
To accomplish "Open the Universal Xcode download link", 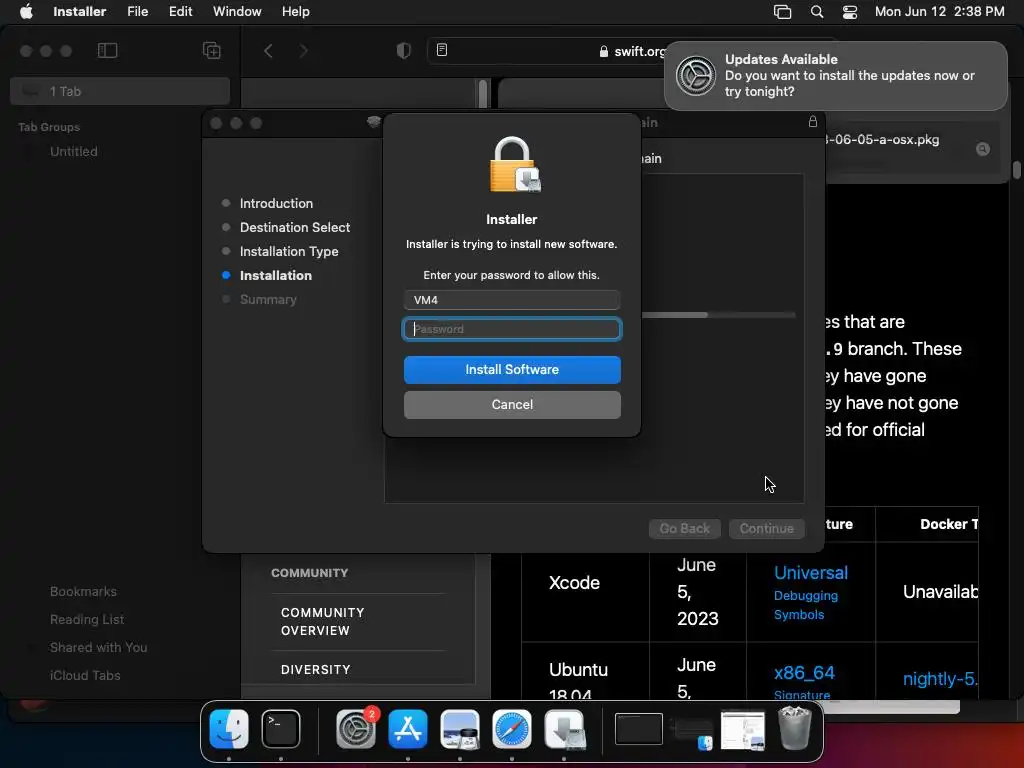I will click(x=810, y=573).
